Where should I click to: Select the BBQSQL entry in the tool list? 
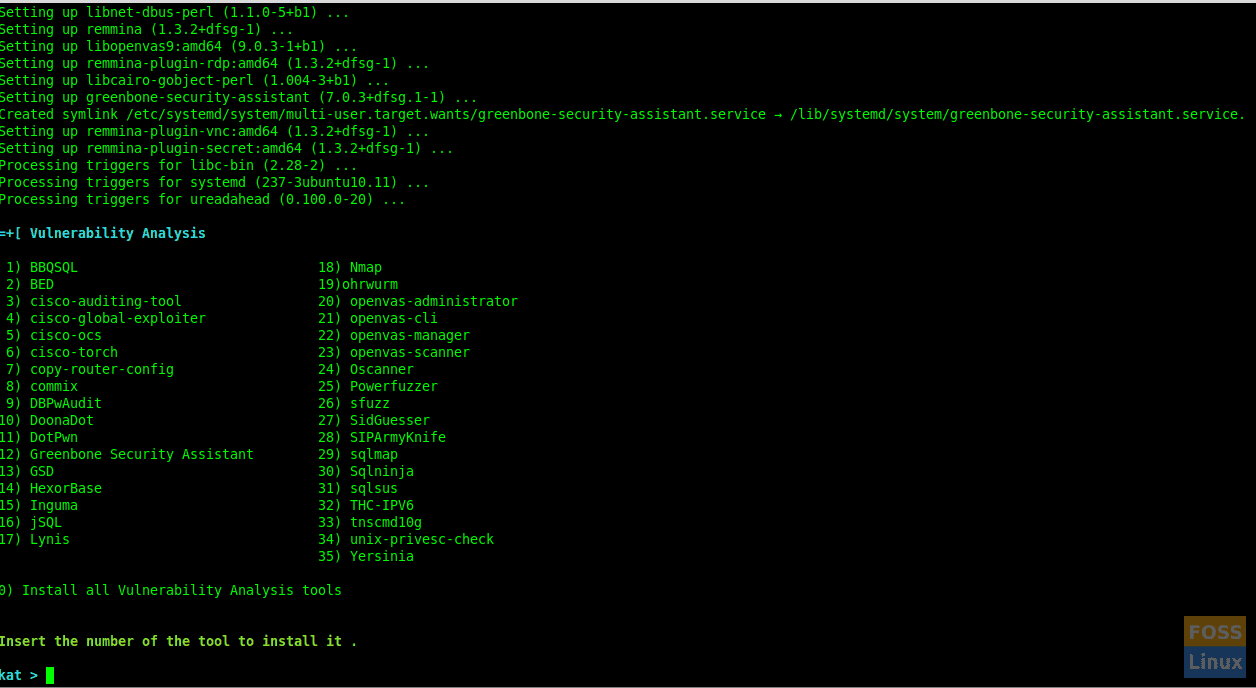click(x=53, y=267)
